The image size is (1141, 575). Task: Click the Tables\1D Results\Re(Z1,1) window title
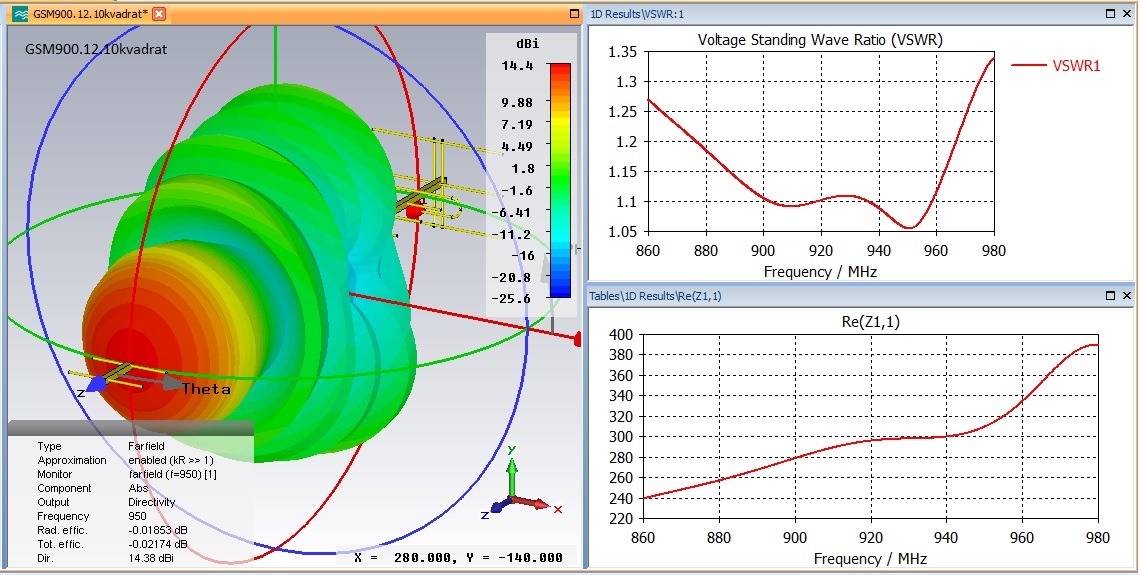pyautogui.click(x=656, y=296)
